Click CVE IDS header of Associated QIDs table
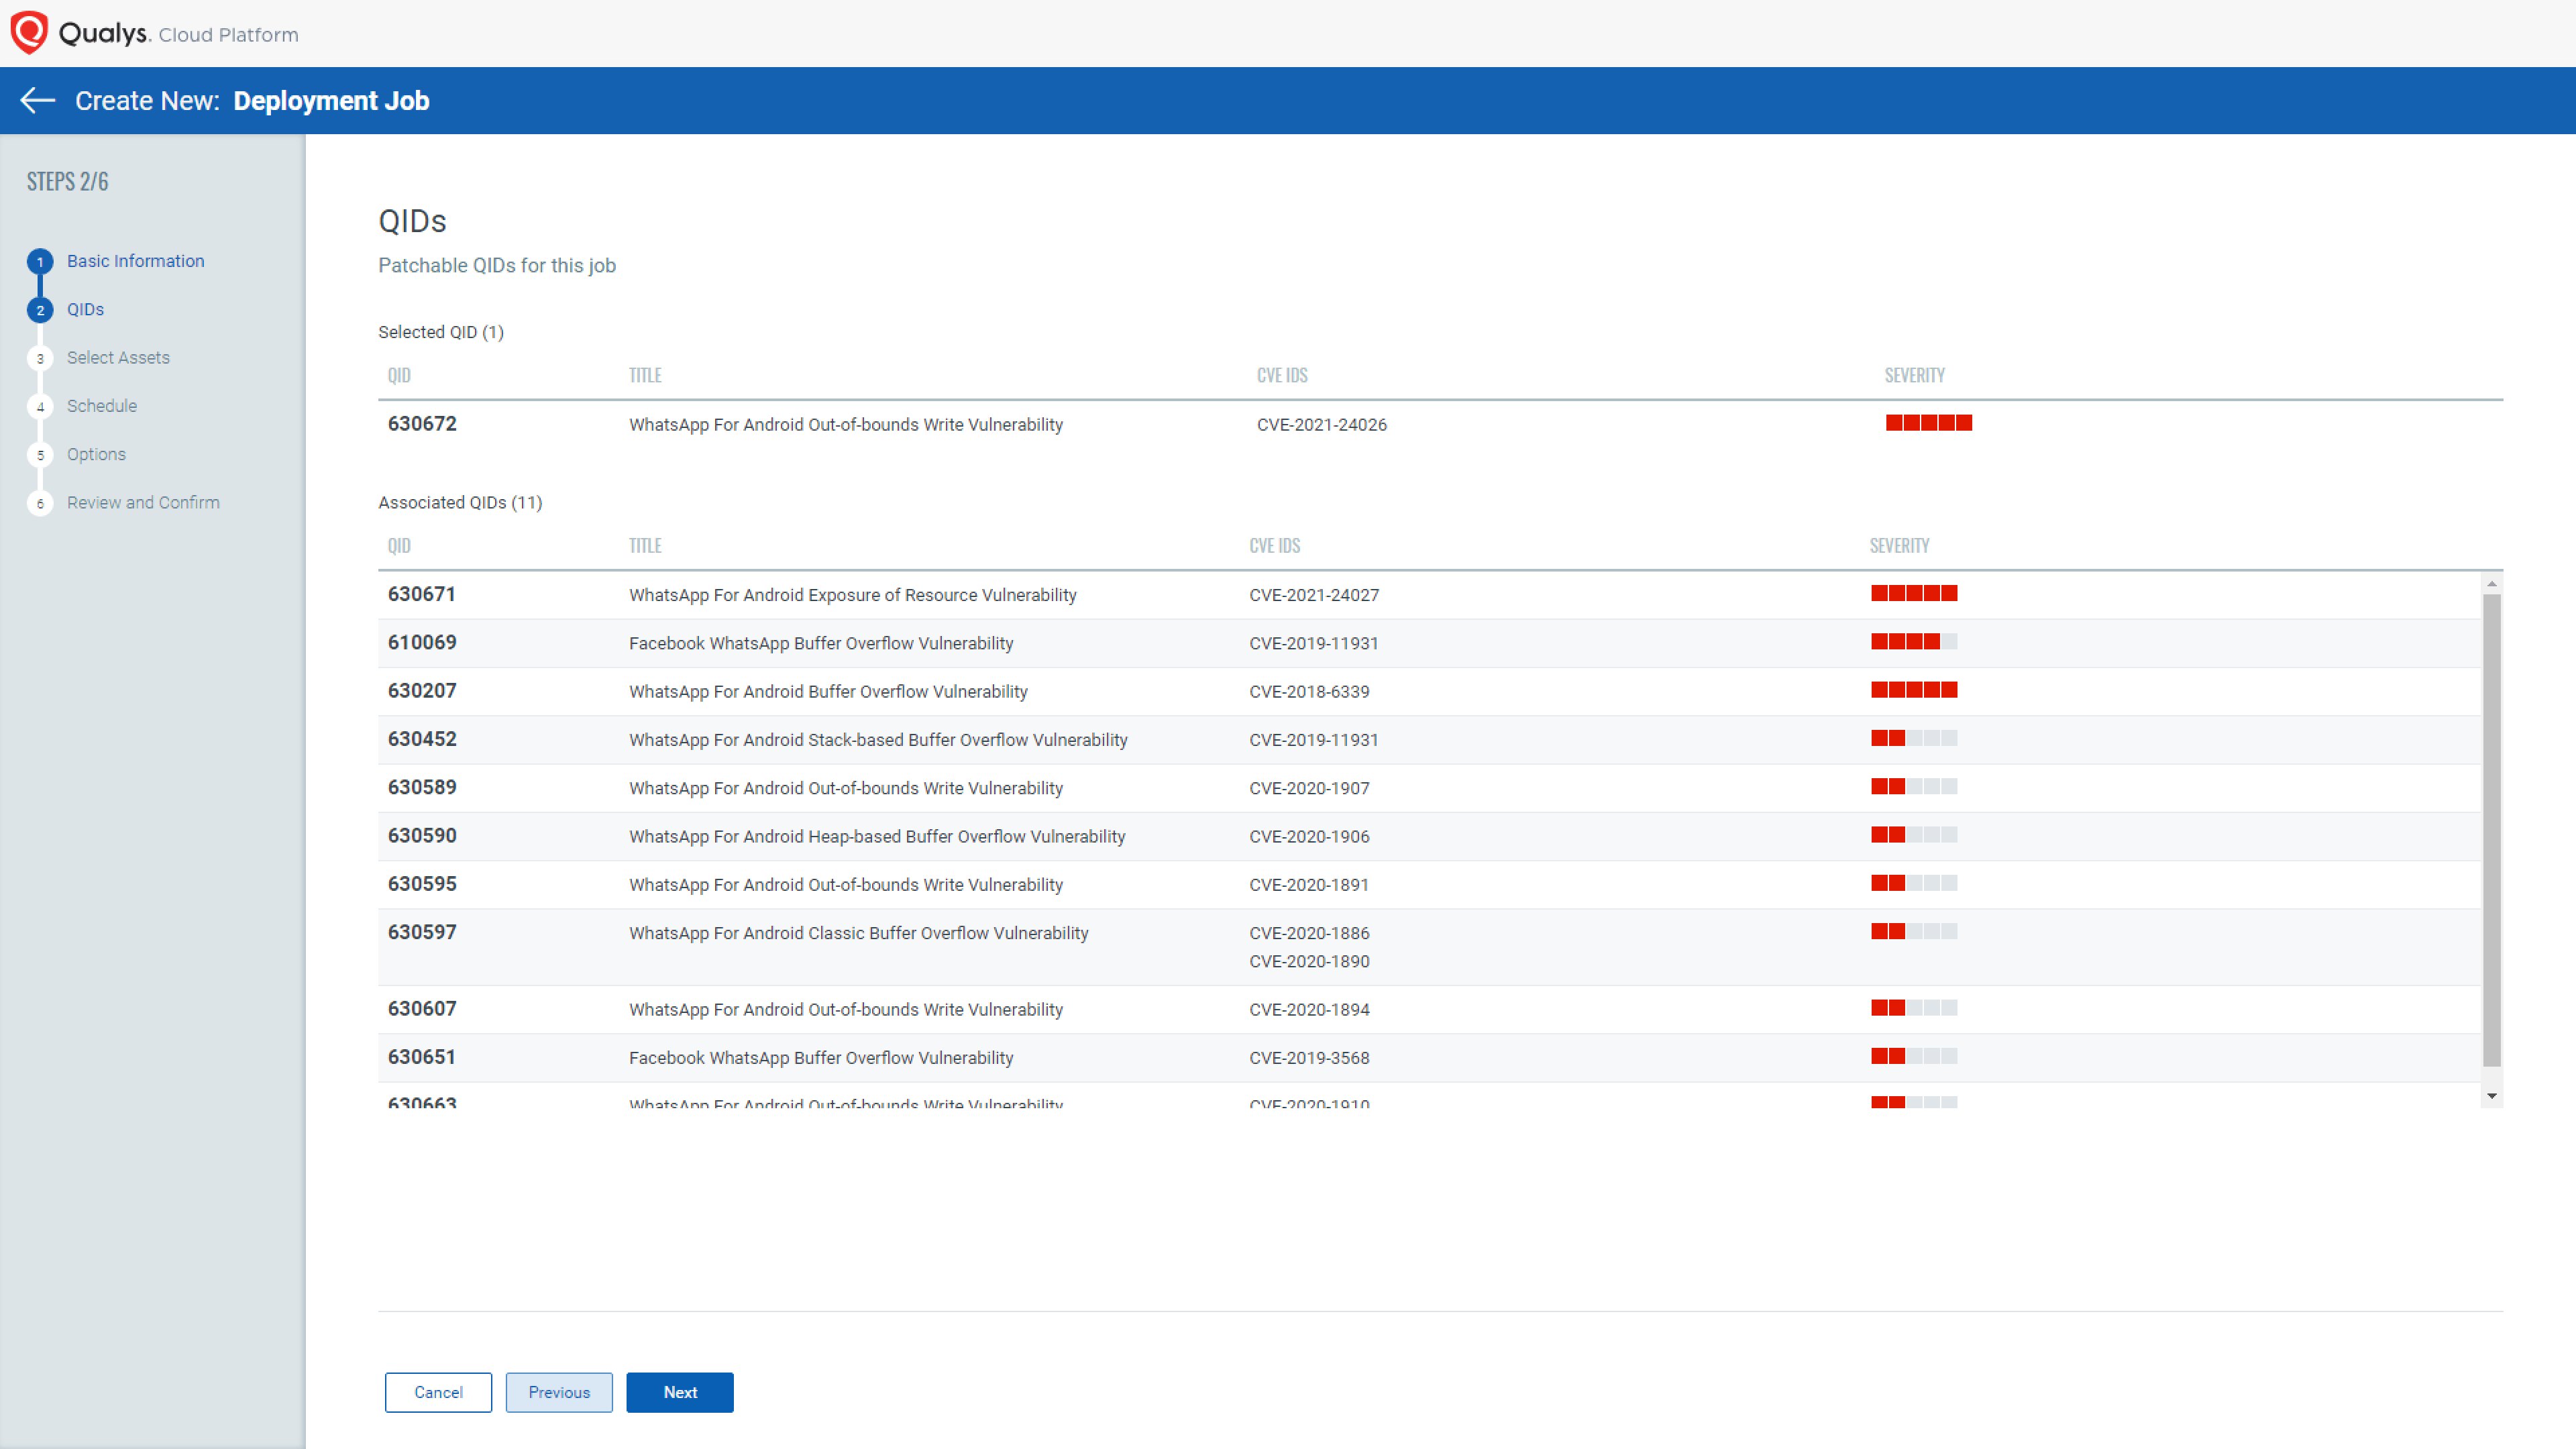Screen dimensions: 2576x1449 (1274, 546)
